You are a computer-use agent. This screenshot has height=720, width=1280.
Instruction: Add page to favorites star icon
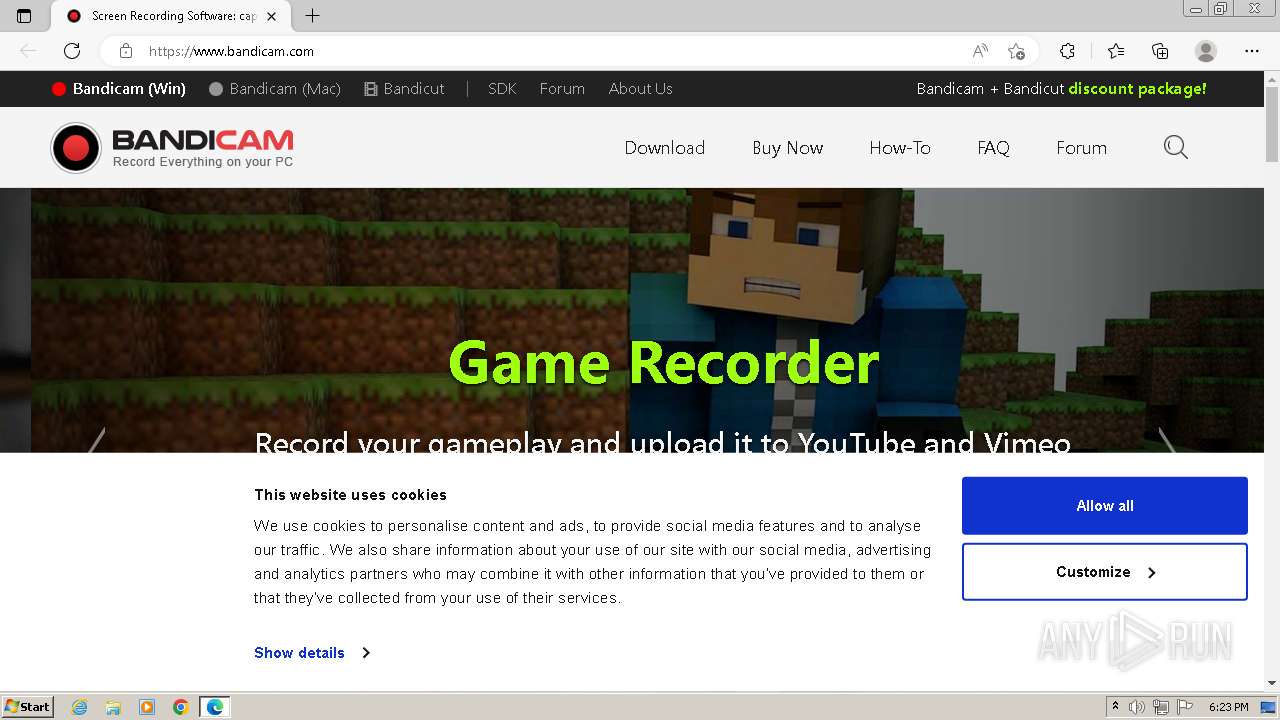tap(1016, 51)
